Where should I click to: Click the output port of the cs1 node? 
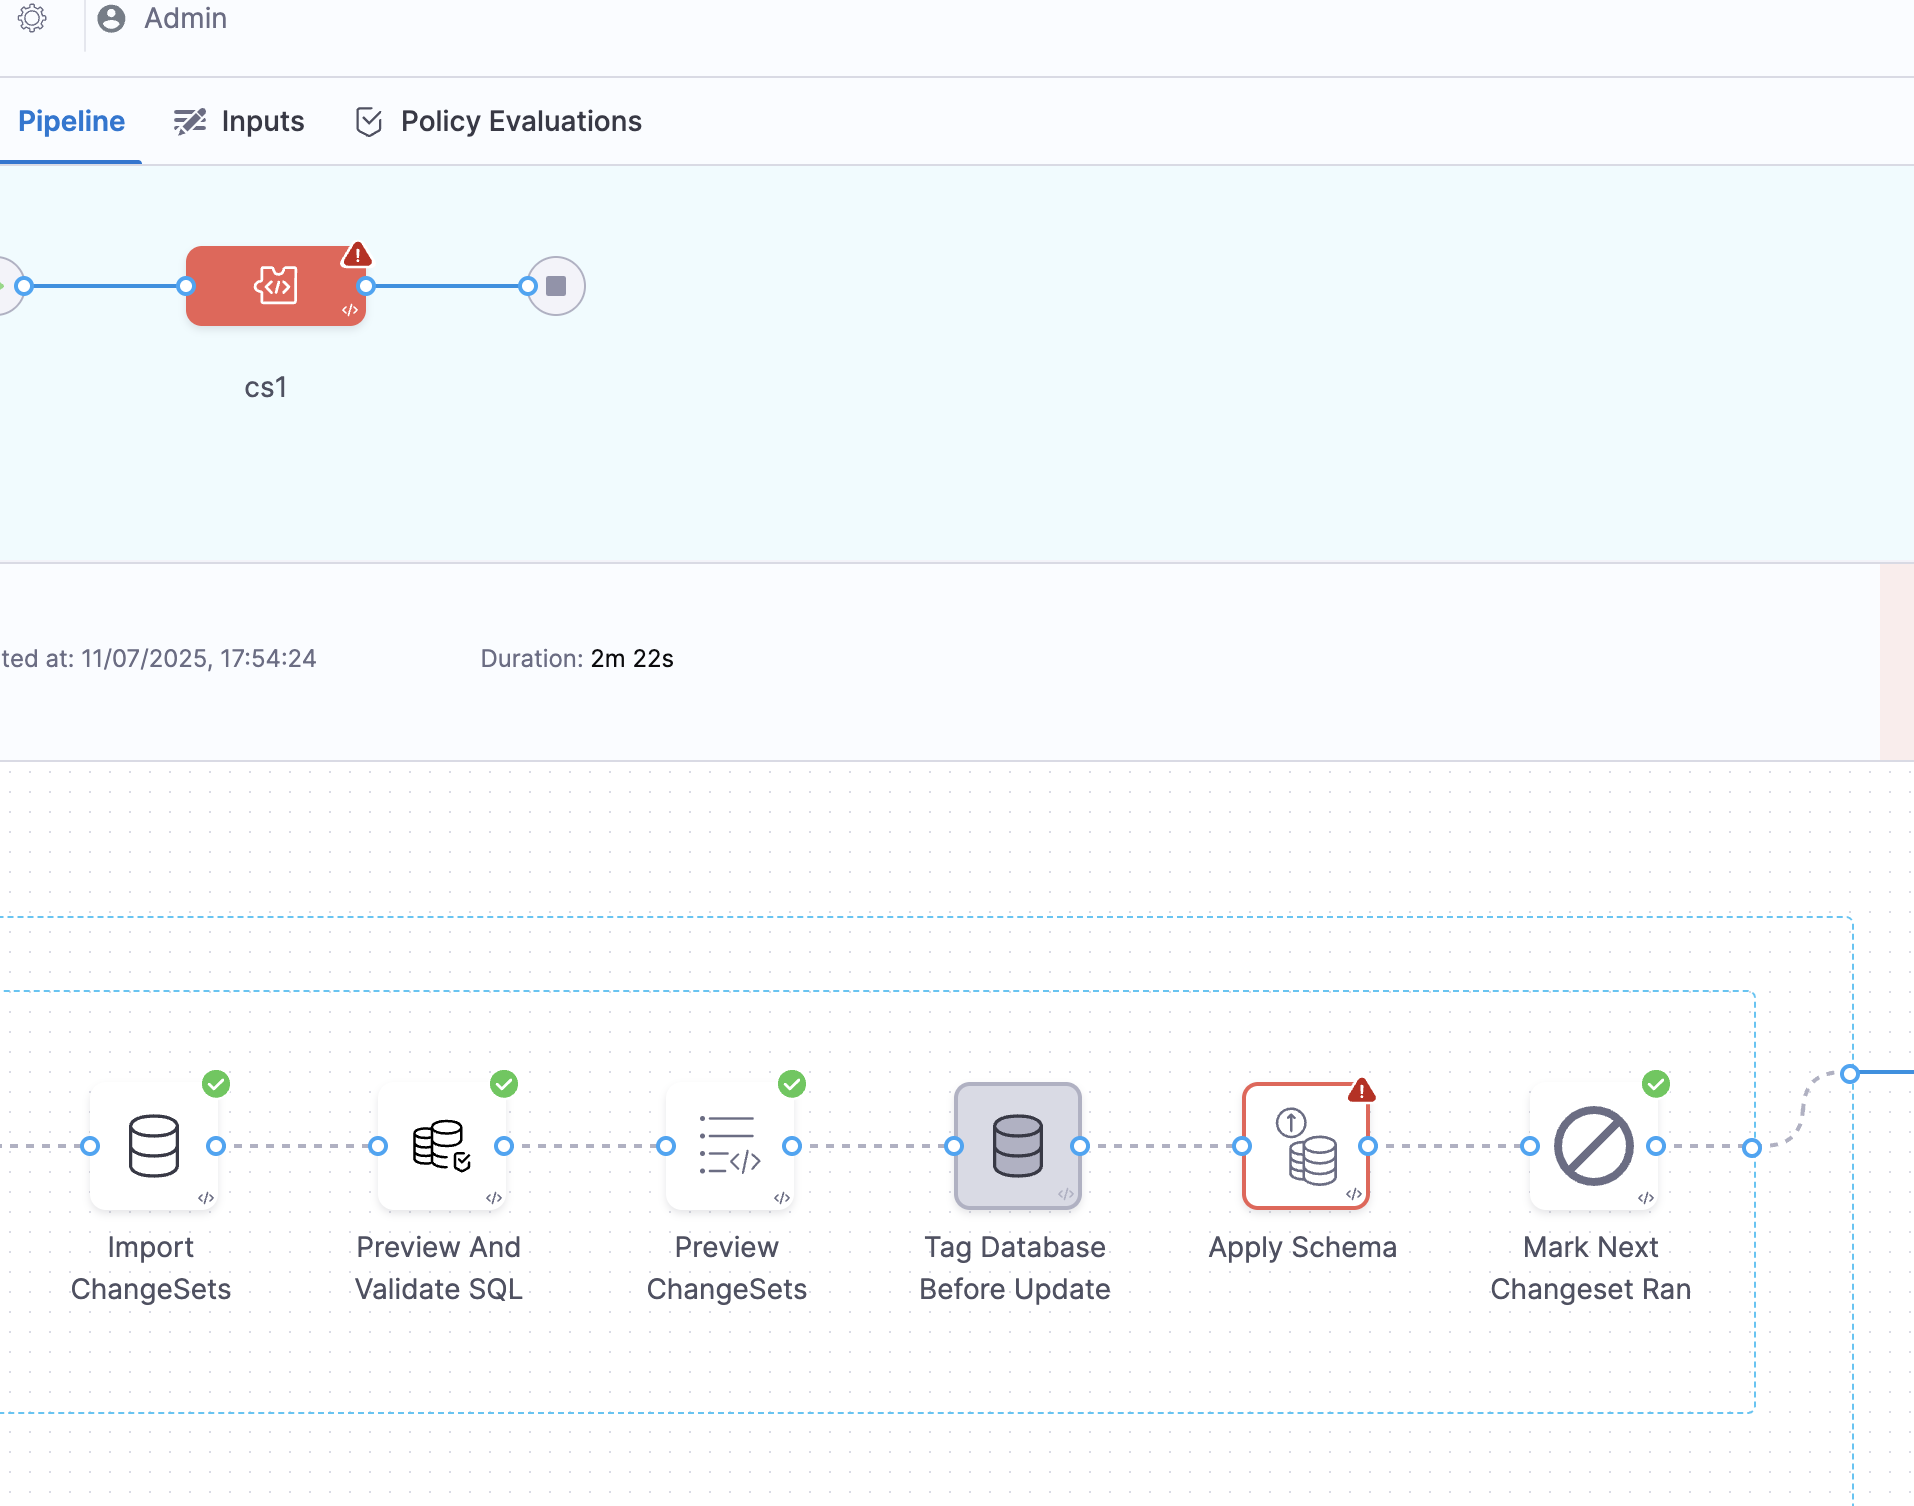(x=366, y=286)
